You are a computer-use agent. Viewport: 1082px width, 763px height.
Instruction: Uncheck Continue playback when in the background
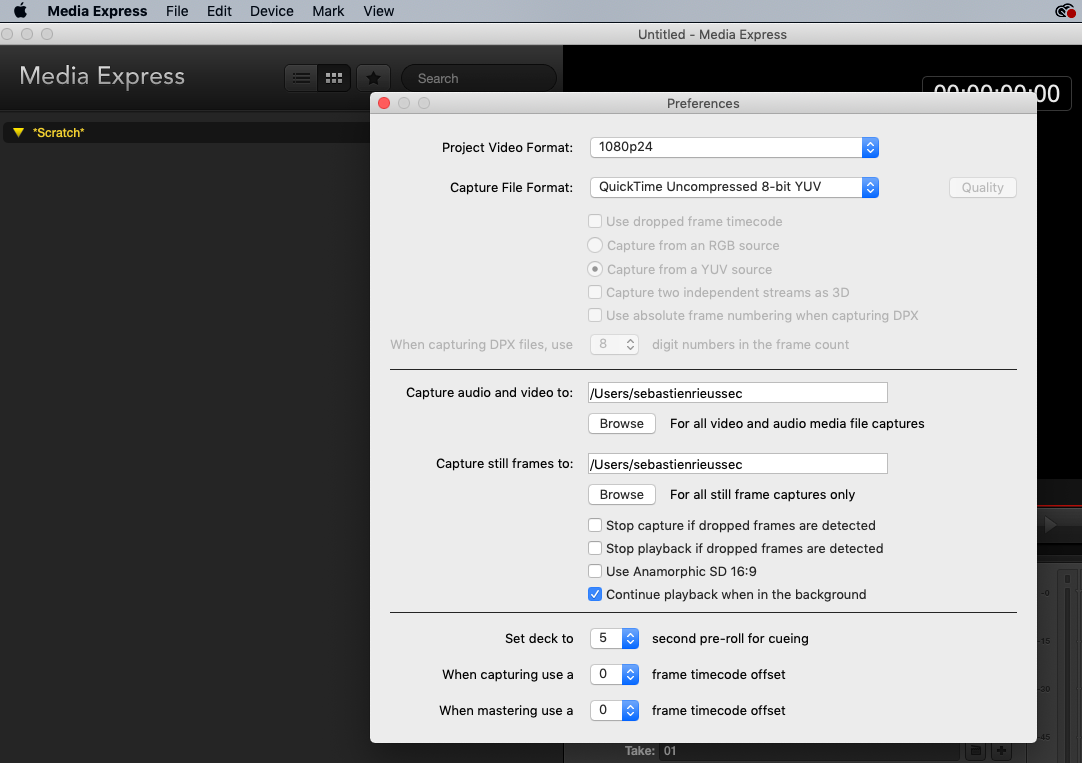click(x=595, y=594)
